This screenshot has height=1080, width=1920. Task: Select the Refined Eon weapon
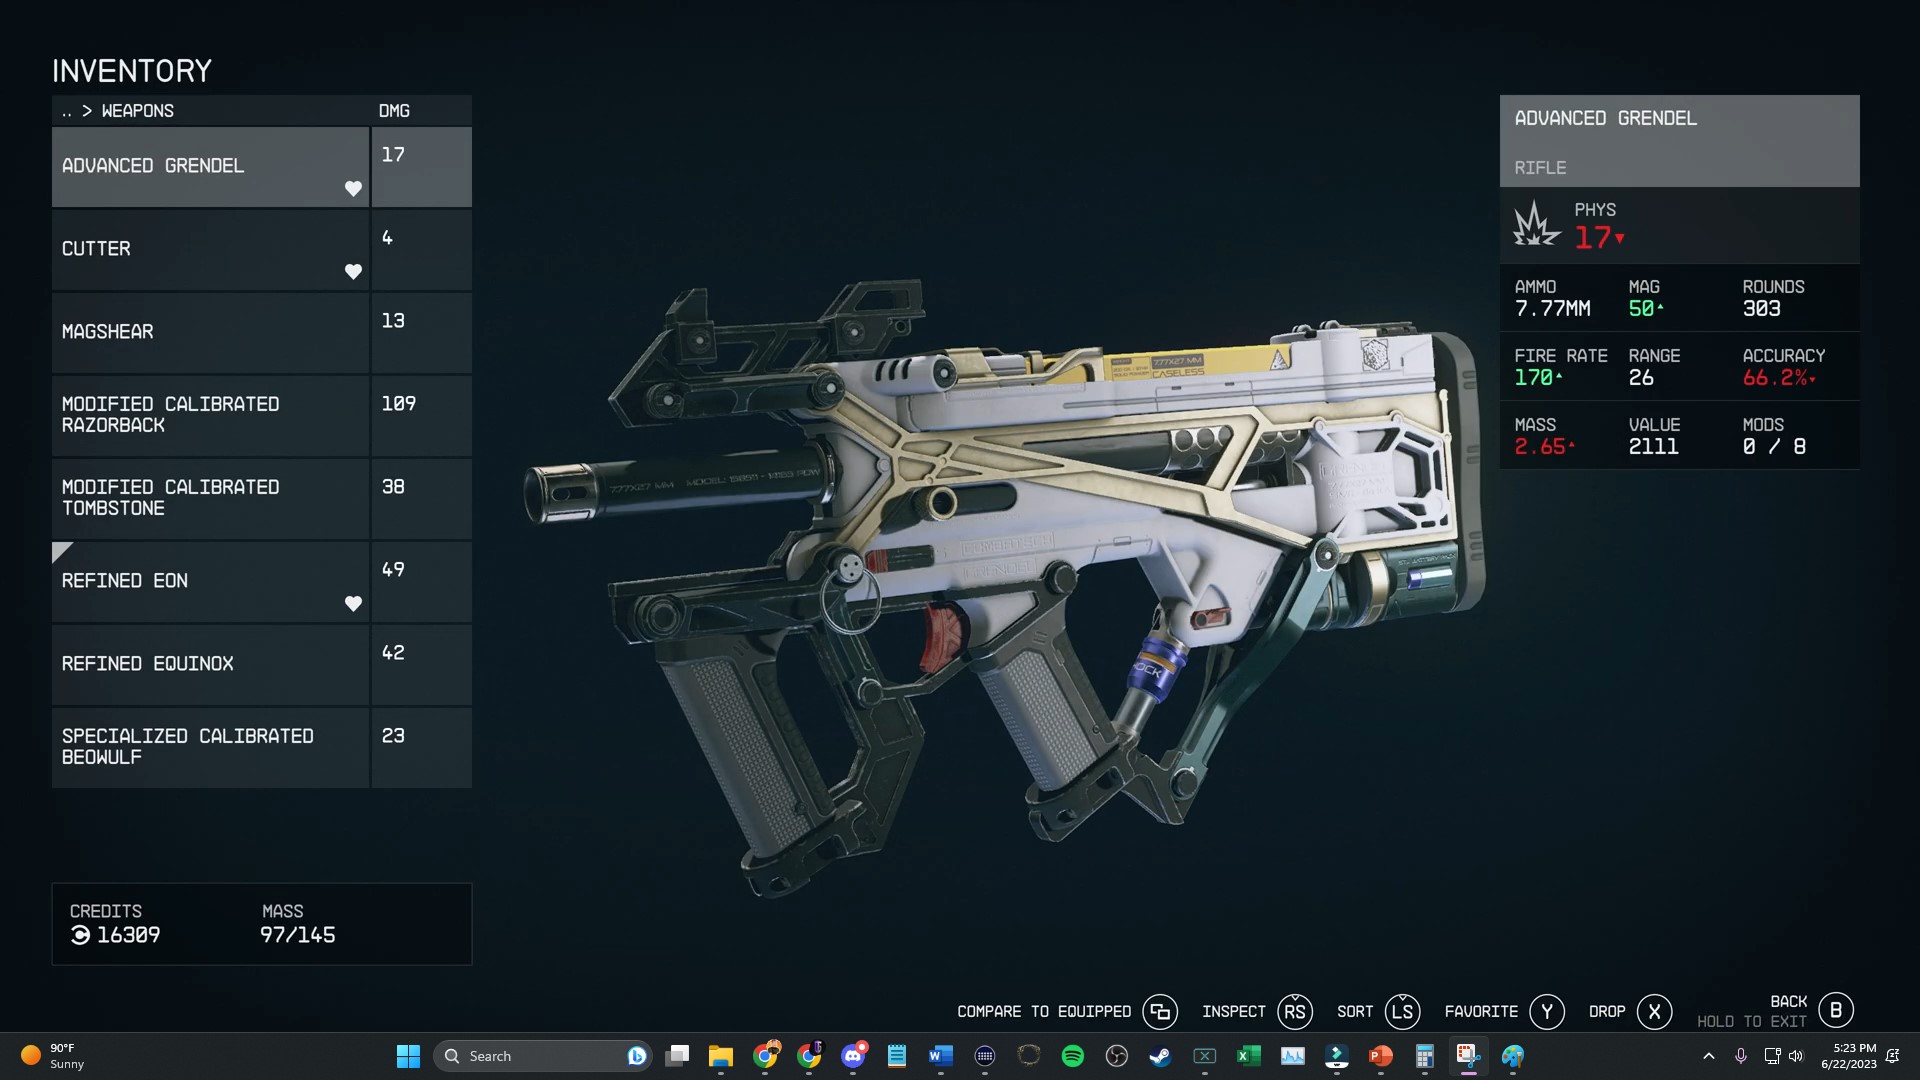click(261, 581)
